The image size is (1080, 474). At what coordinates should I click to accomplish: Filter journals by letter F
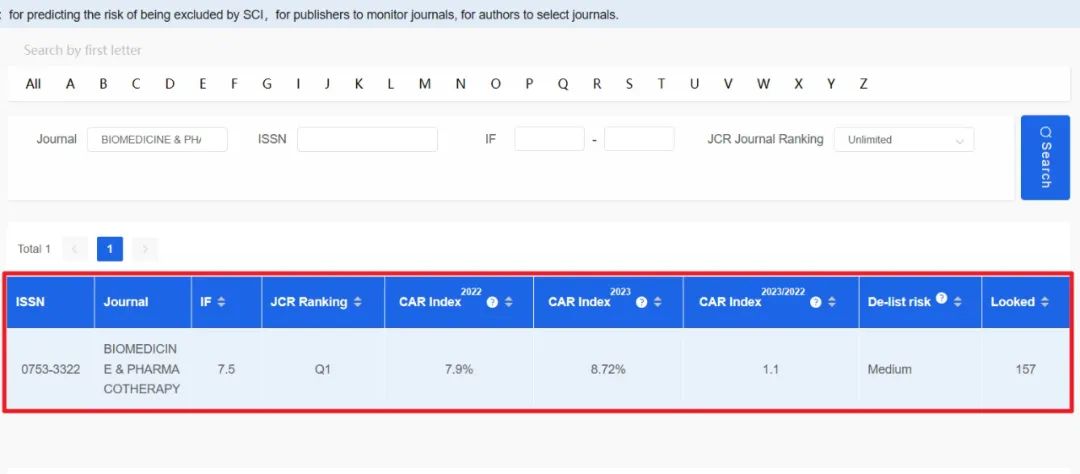click(x=234, y=84)
